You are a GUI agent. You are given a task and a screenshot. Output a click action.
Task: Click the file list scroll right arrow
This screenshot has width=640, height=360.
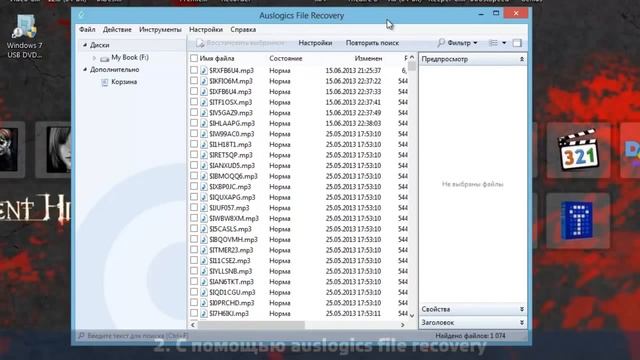click(x=402, y=325)
